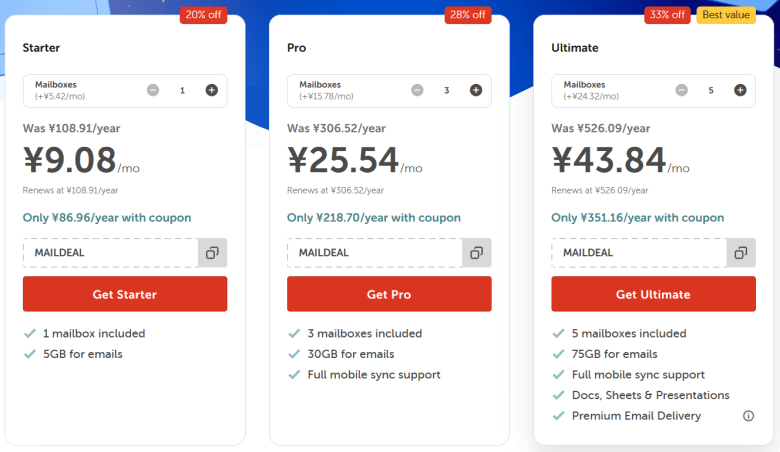The height and width of the screenshot is (452, 780).
Task: Click the 20% off badge
Action: coord(203,15)
